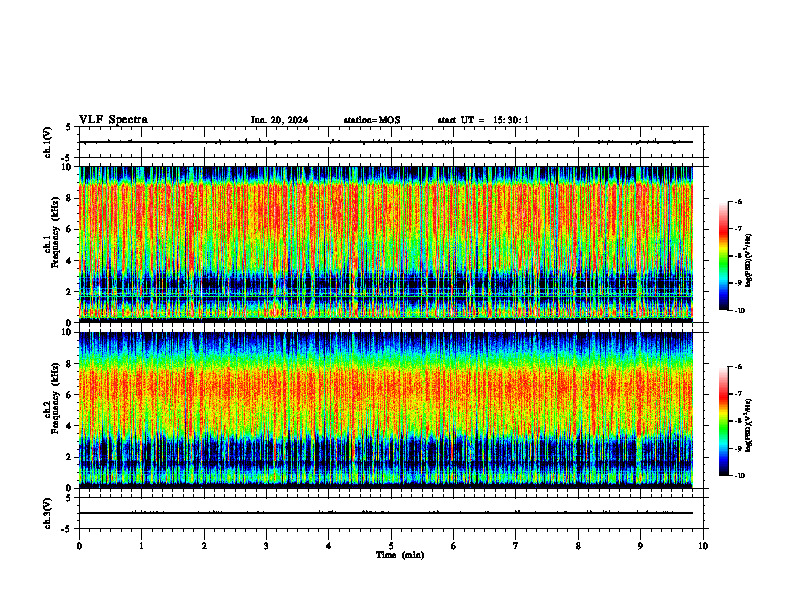
Task: Click time axis tick label "5"
Action: pyautogui.click(x=391, y=546)
